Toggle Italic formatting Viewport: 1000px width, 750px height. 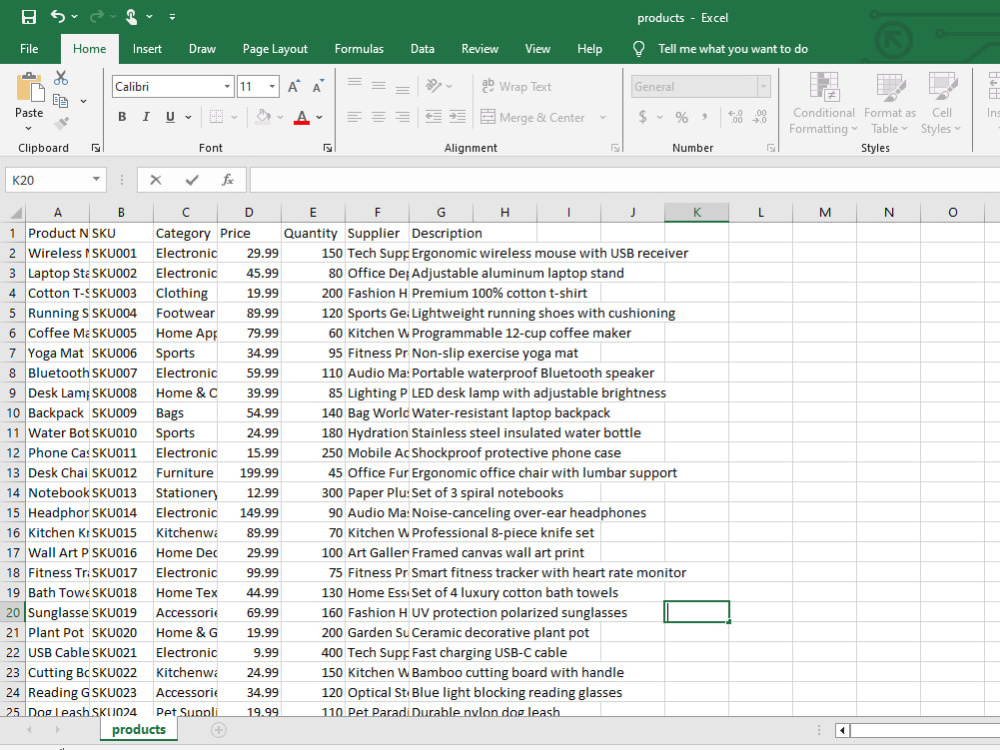coord(146,117)
